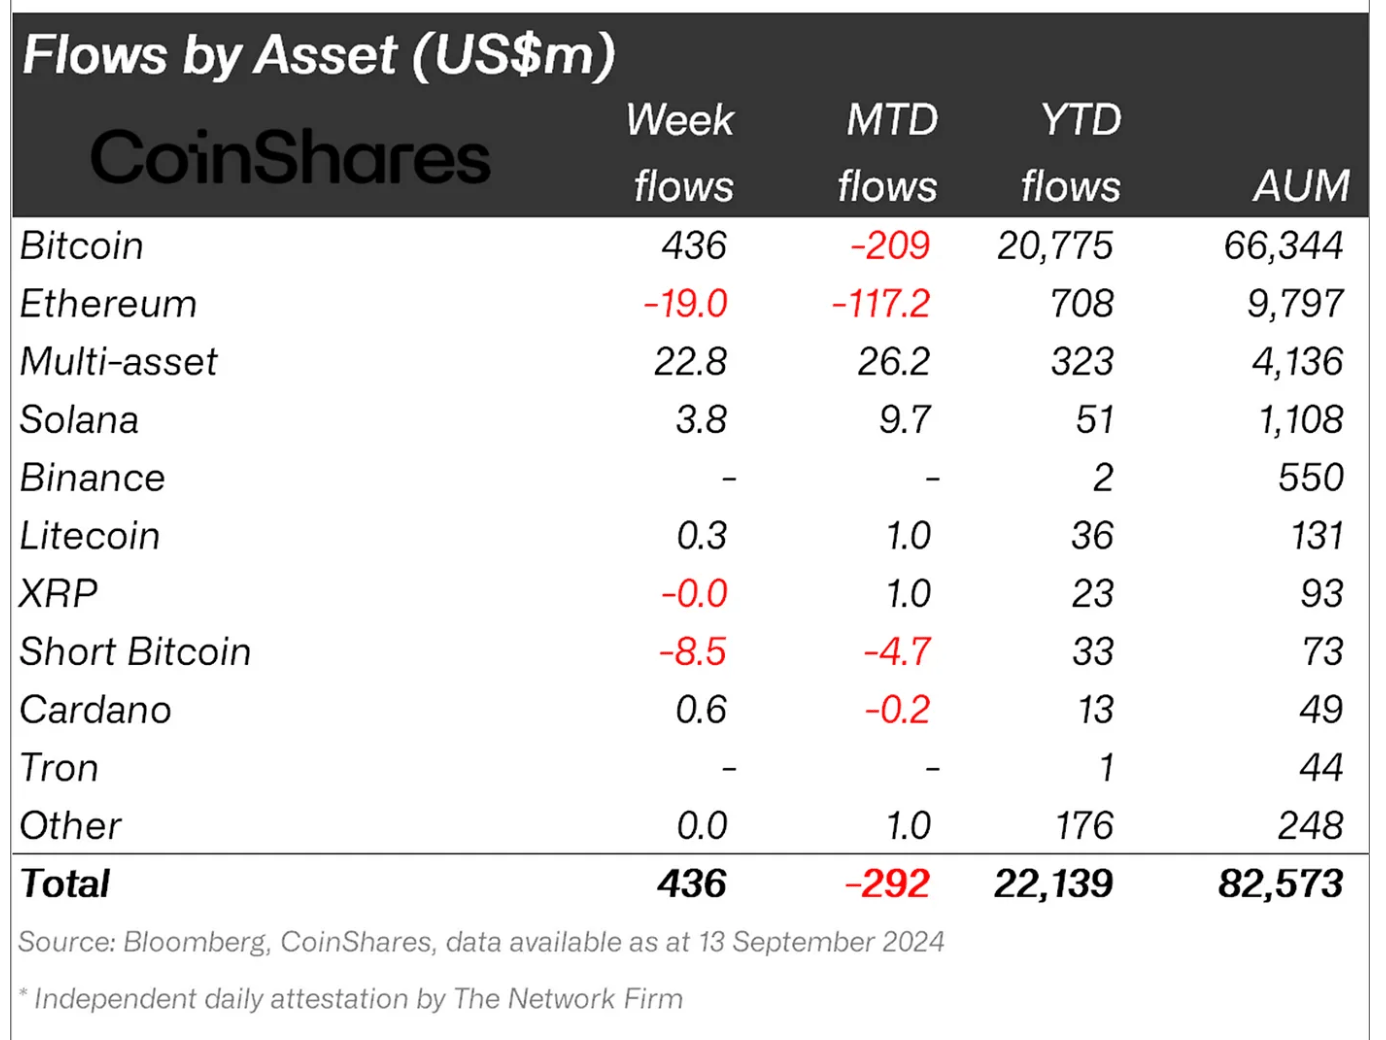Image resolution: width=1386 pixels, height=1040 pixels.
Task: Select the XRP row label
Action: [59, 594]
